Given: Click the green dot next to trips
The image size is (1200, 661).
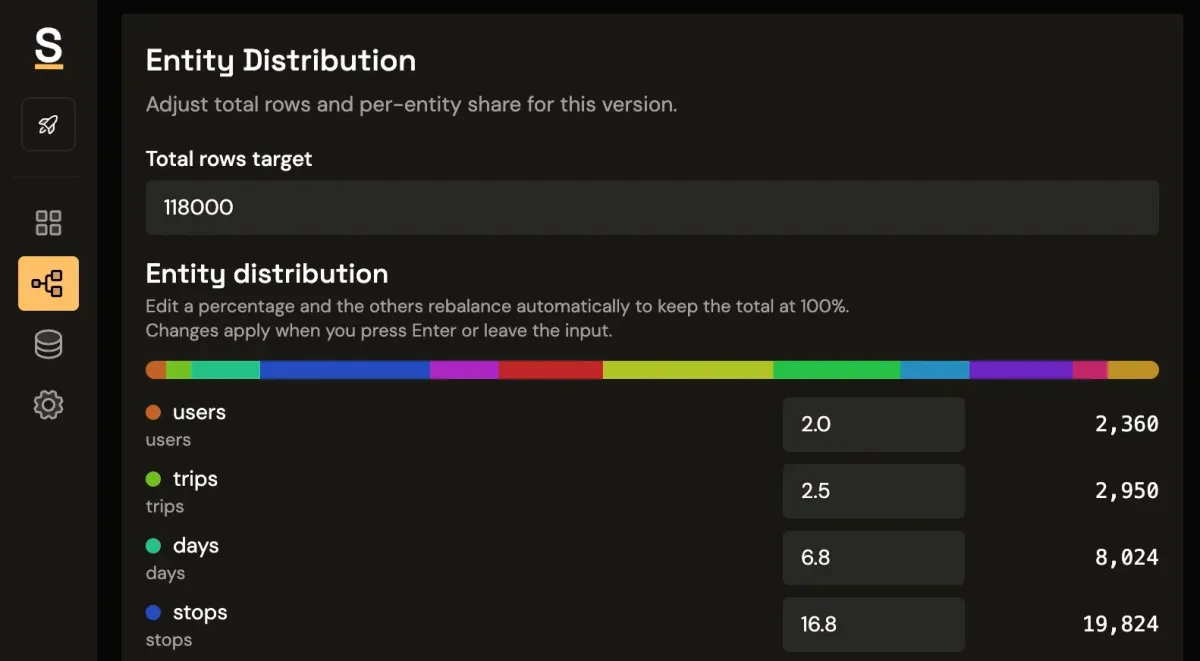Looking at the screenshot, I should (x=154, y=478).
